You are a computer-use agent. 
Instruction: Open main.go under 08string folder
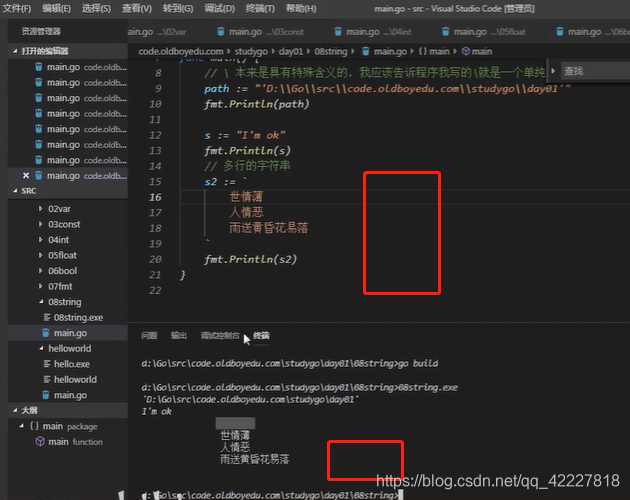coord(70,333)
